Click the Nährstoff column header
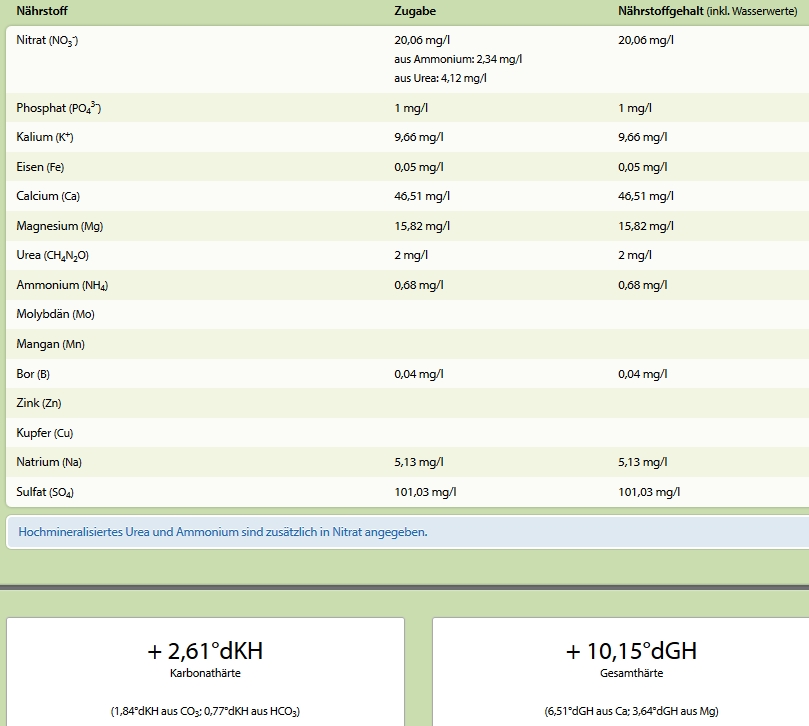This screenshot has width=809, height=726. click(42, 11)
